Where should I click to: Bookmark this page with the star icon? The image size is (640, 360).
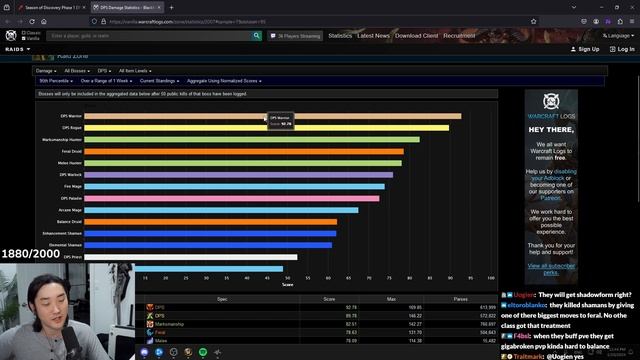[533, 21]
